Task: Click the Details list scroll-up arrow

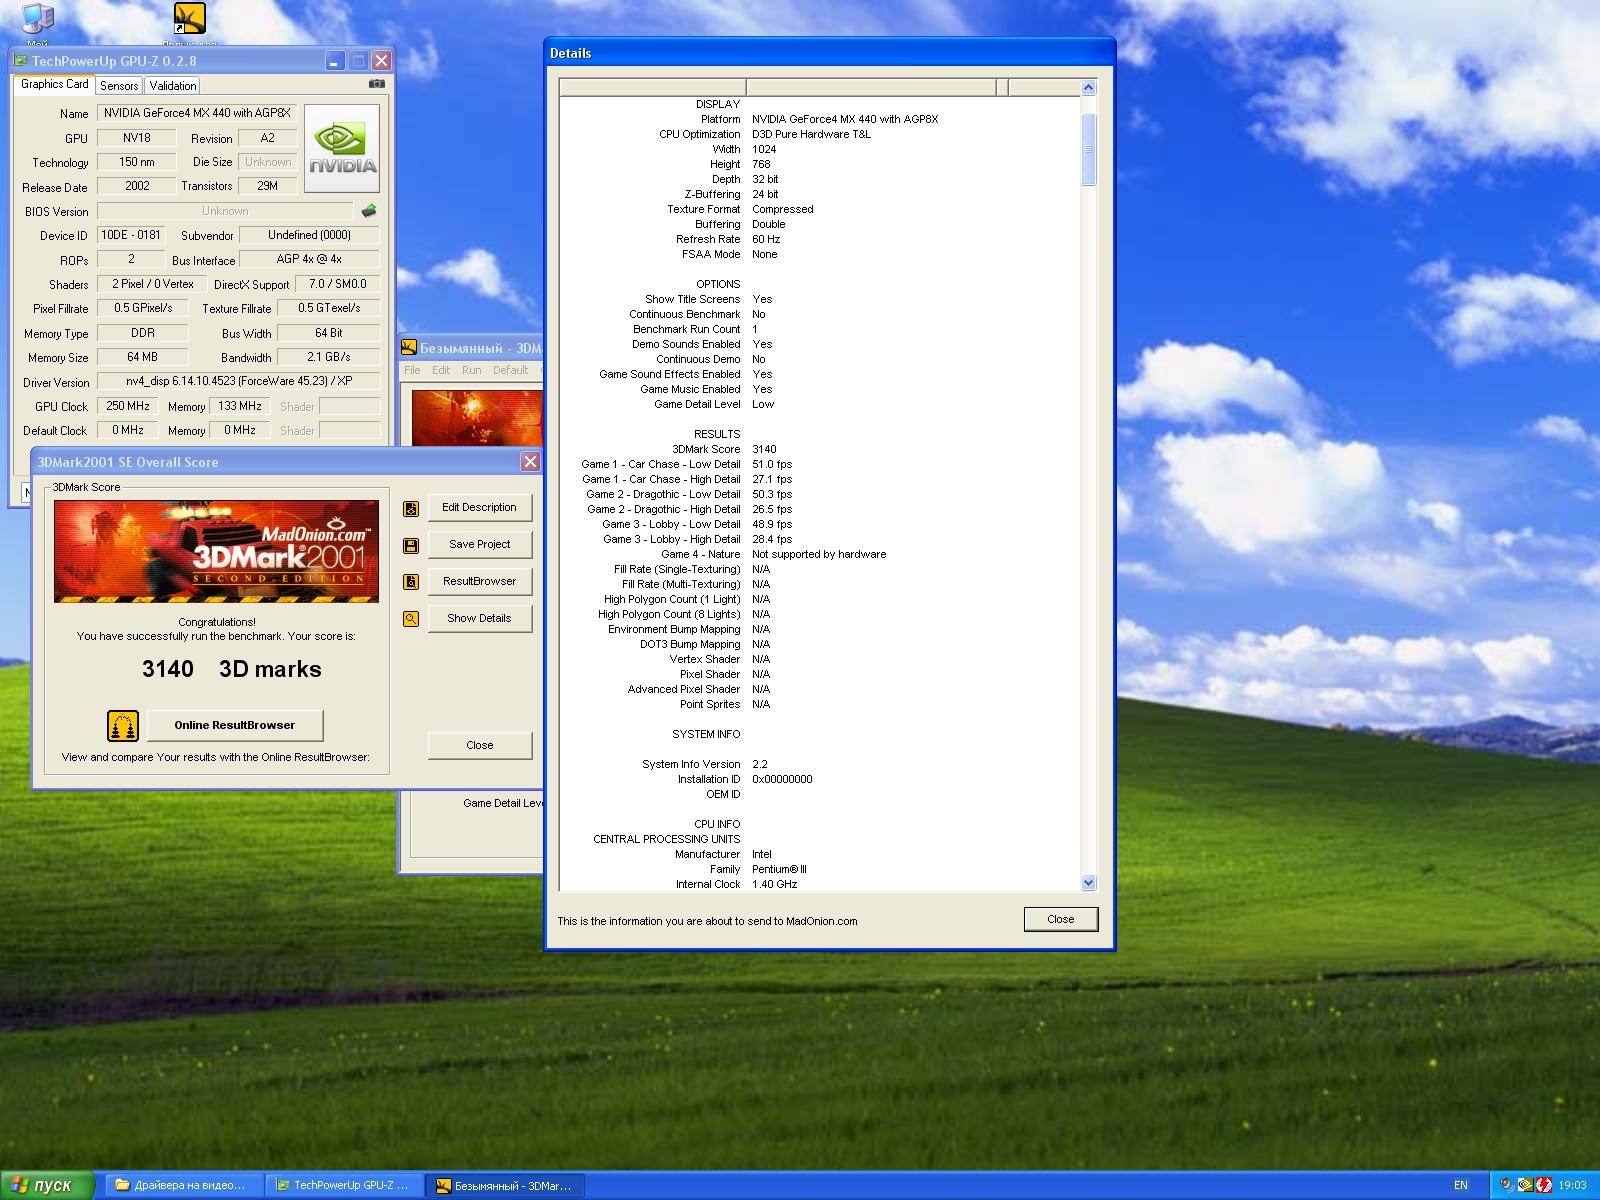Action: pyautogui.click(x=1089, y=88)
